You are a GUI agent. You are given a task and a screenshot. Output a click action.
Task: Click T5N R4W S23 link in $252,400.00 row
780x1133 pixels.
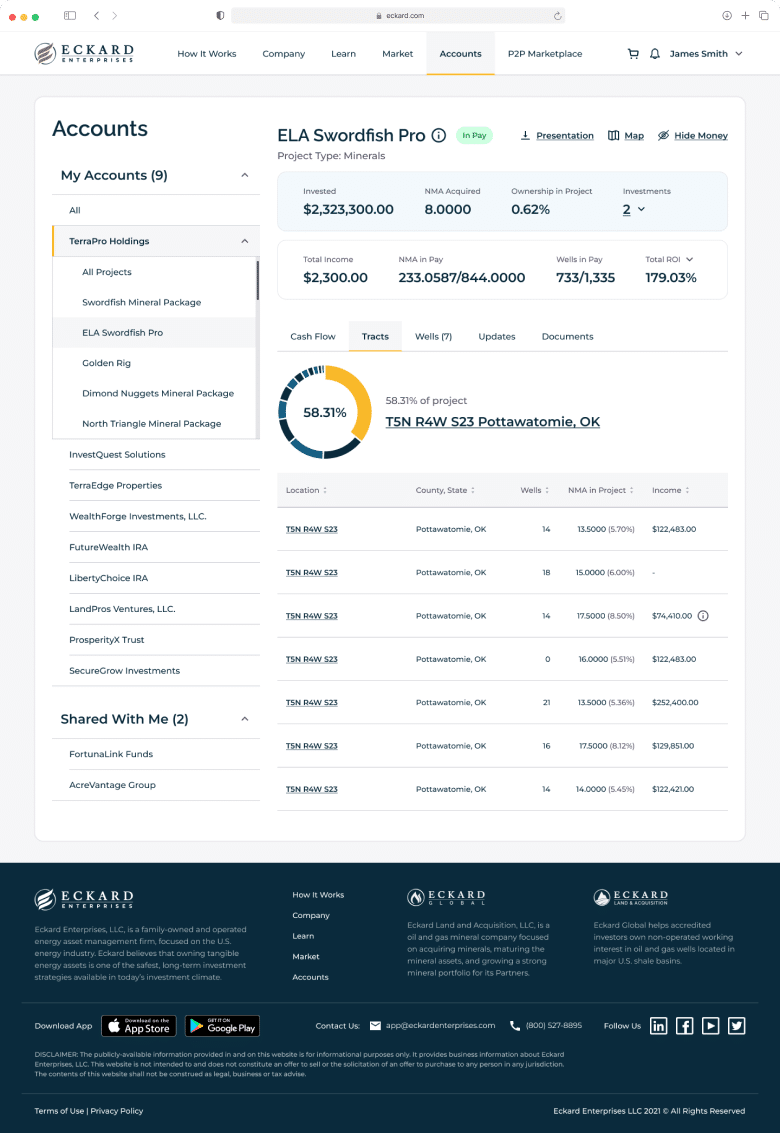click(x=312, y=702)
